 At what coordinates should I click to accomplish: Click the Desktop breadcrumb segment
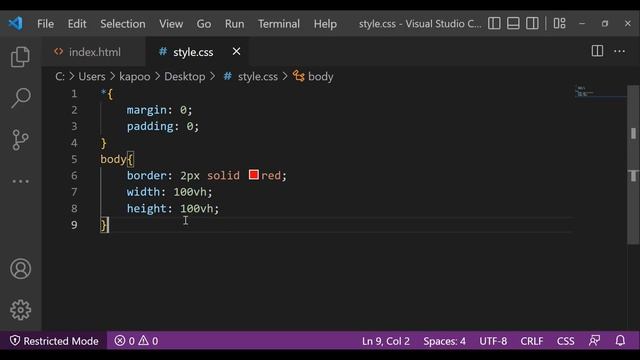184,76
